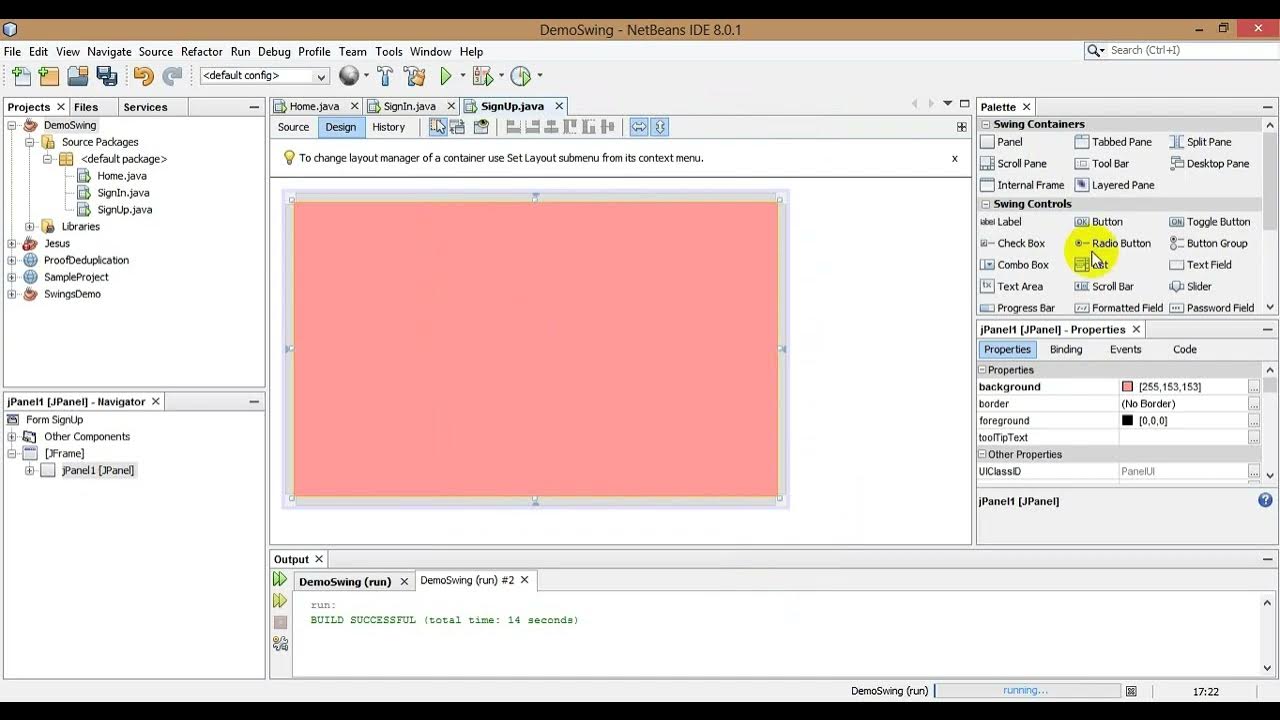Image resolution: width=1280 pixels, height=720 pixels.
Task: Click the help question mark icon in Properties
Action: (x=1265, y=501)
